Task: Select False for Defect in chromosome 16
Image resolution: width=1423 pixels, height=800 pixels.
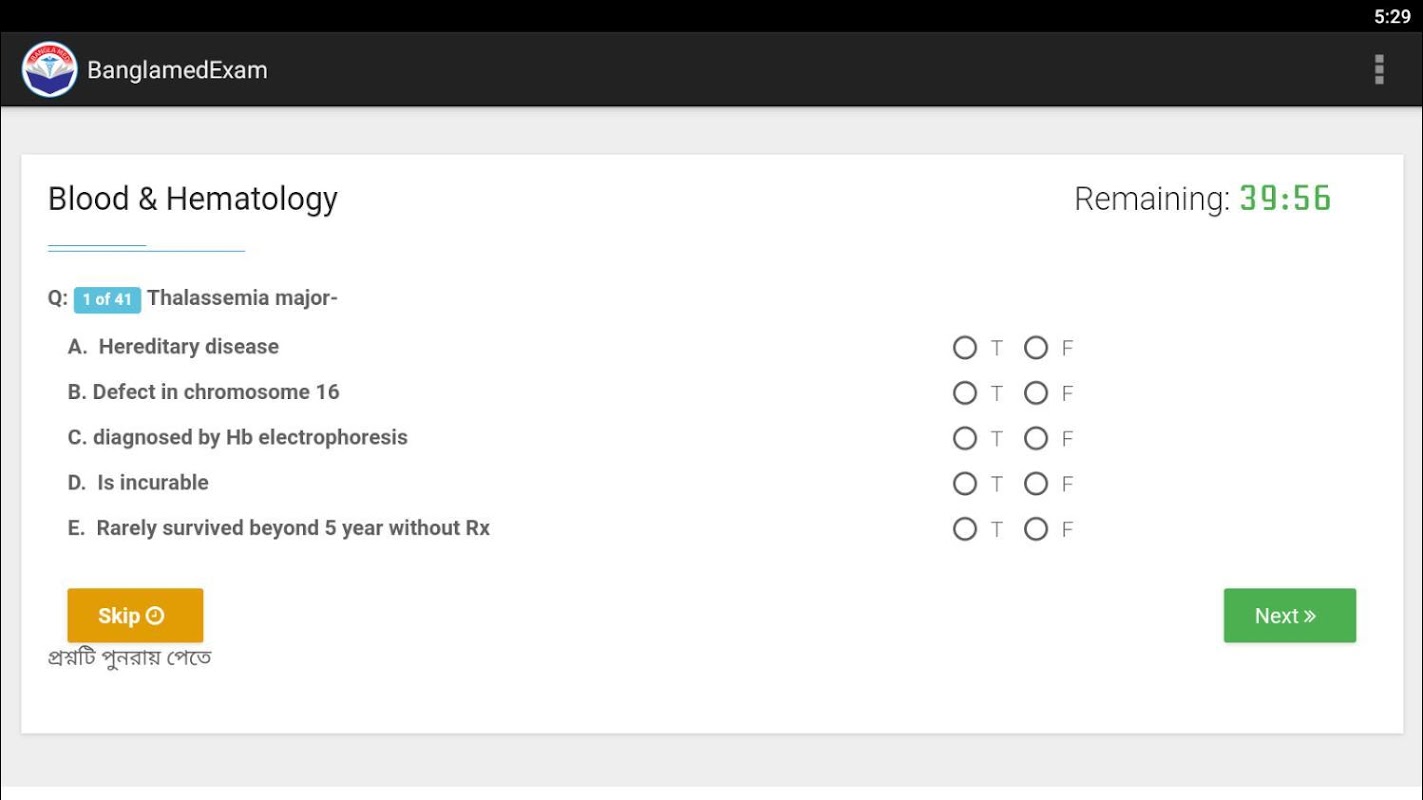Action: coord(1036,393)
